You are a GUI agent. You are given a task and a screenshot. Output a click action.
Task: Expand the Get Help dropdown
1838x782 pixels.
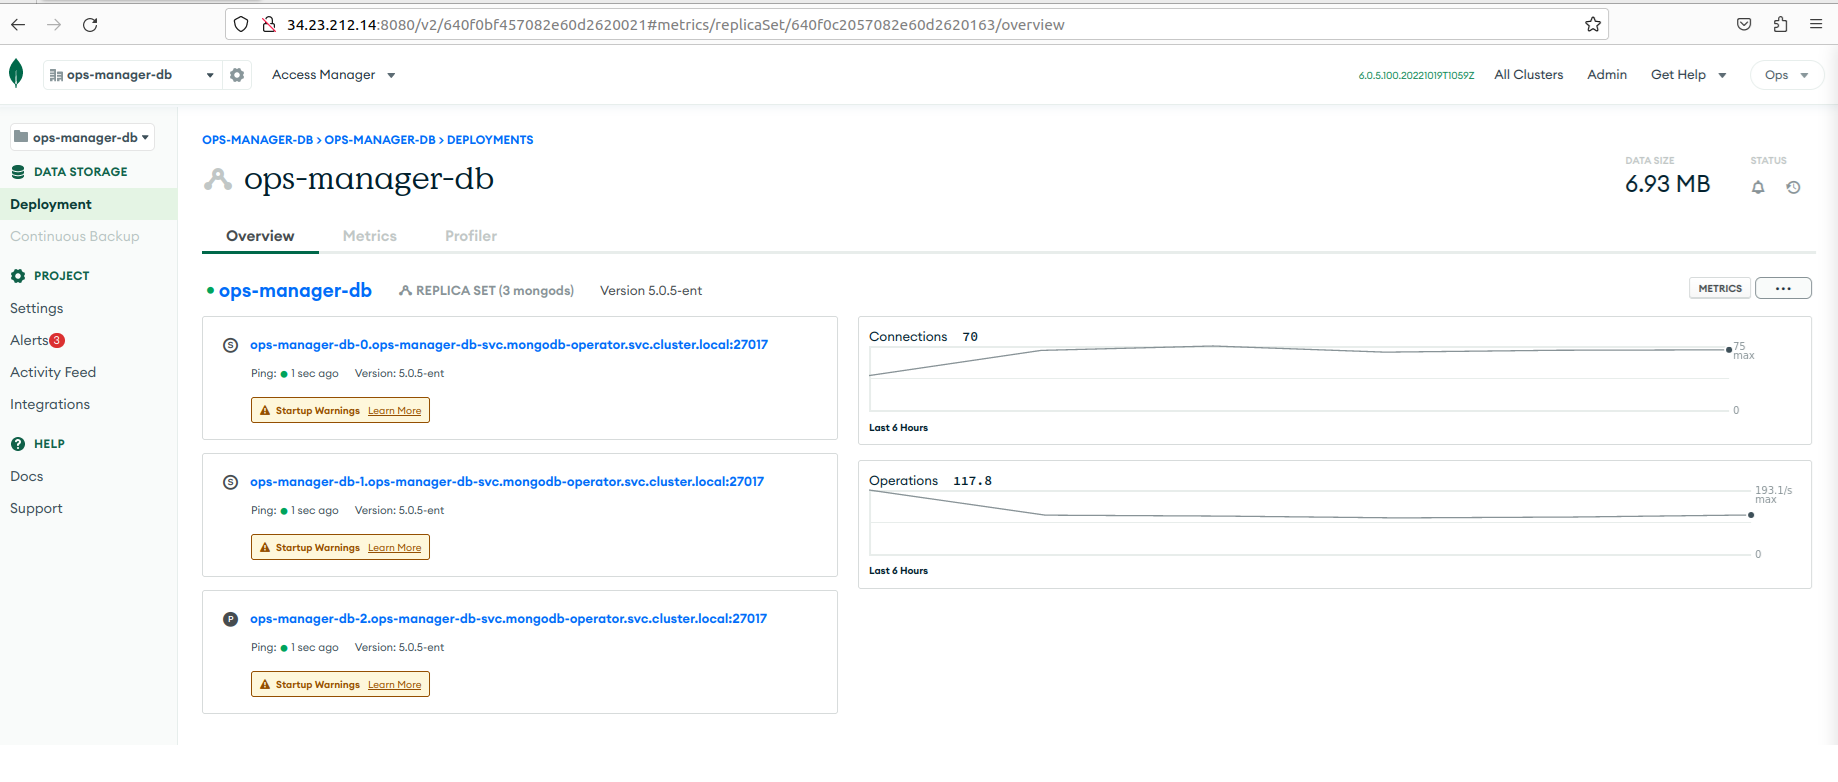pos(1688,75)
